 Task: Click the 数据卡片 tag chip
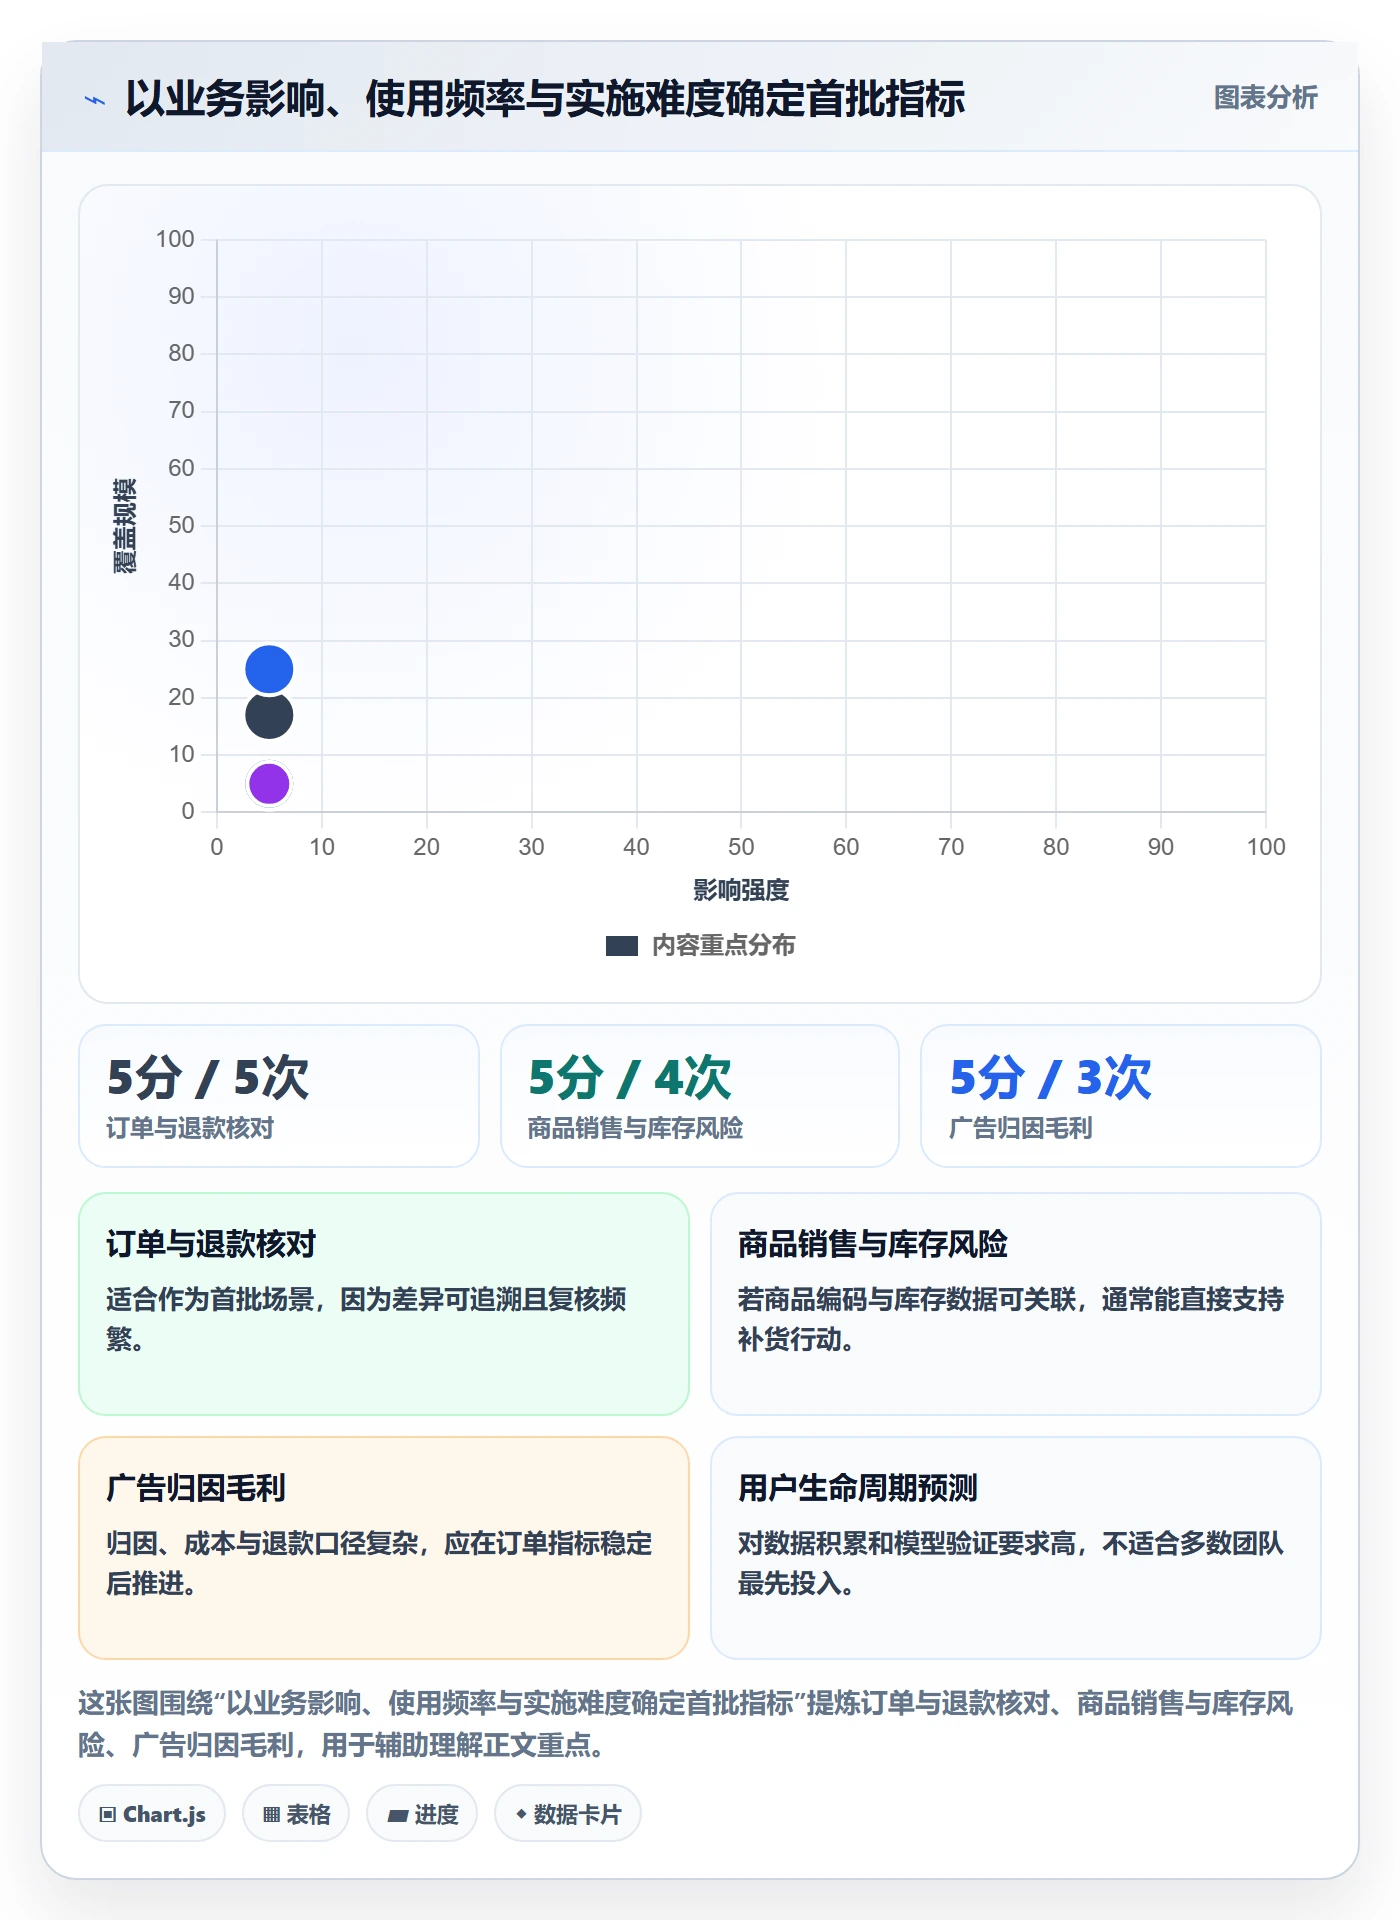568,1814
